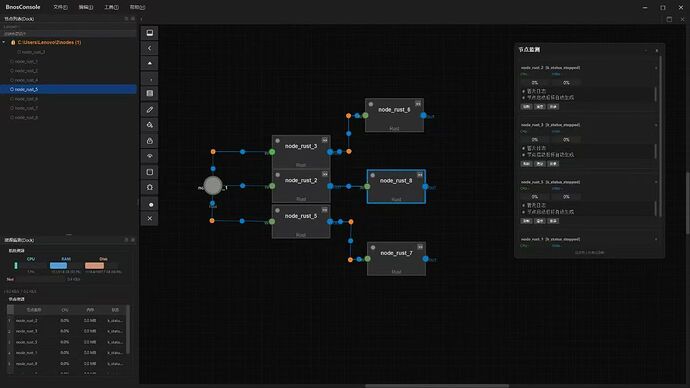The height and width of the screenshot is (388, 690).
Task: Click the node monitor panel vertical scrollbar
Action: point(661,136)
